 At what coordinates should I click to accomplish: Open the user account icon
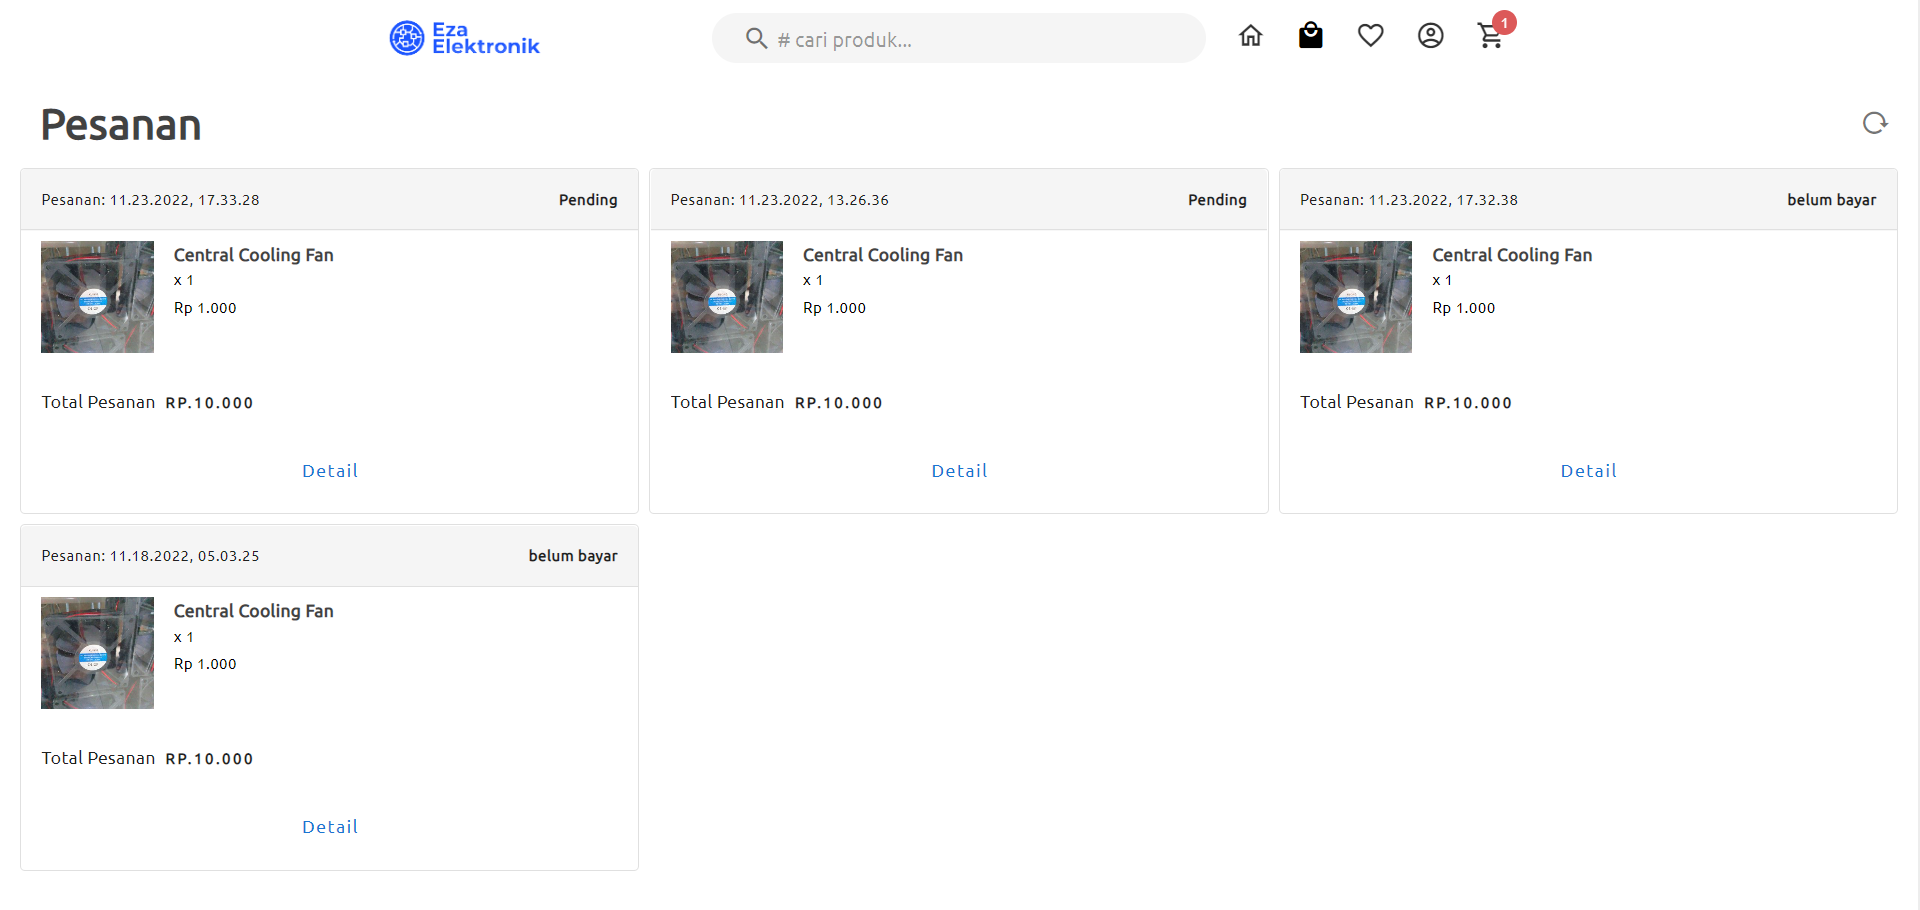point(1430,36)
